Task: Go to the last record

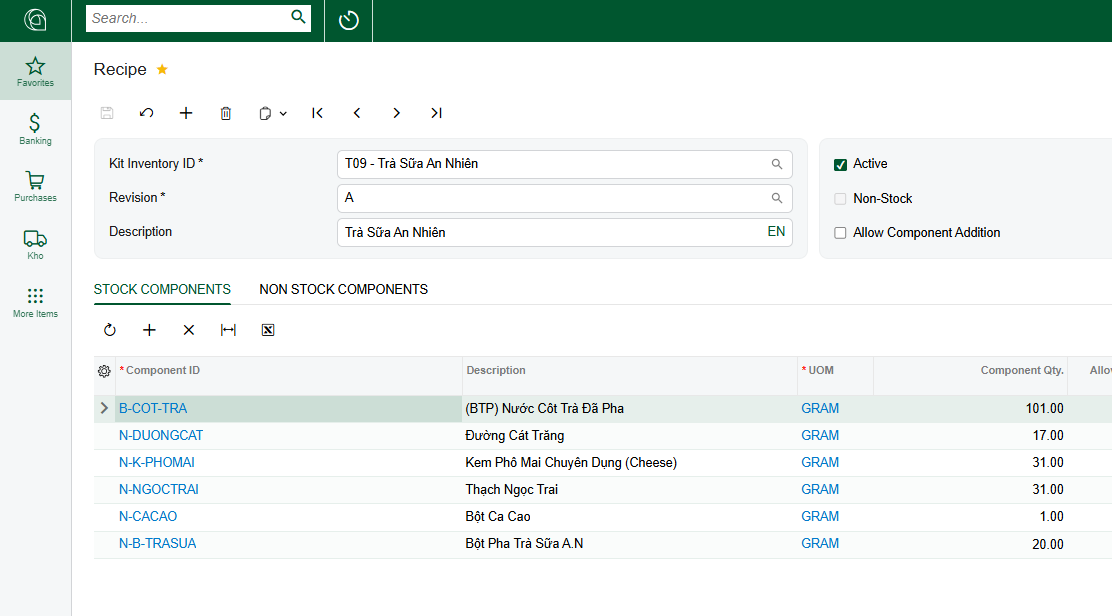Action: pyautogui.click(x=436, y=113)
